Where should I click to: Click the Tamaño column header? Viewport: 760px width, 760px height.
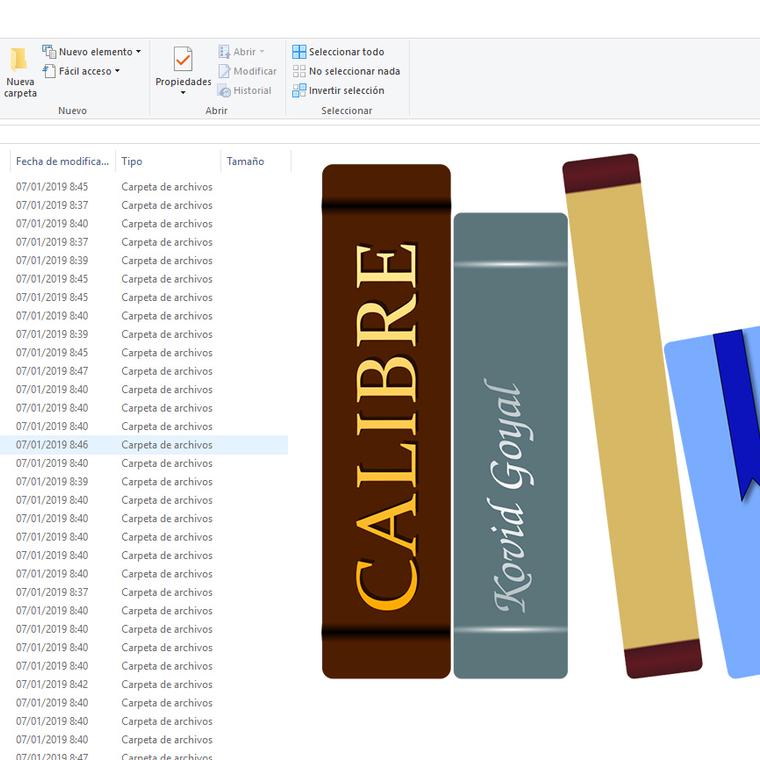(246, 161)
